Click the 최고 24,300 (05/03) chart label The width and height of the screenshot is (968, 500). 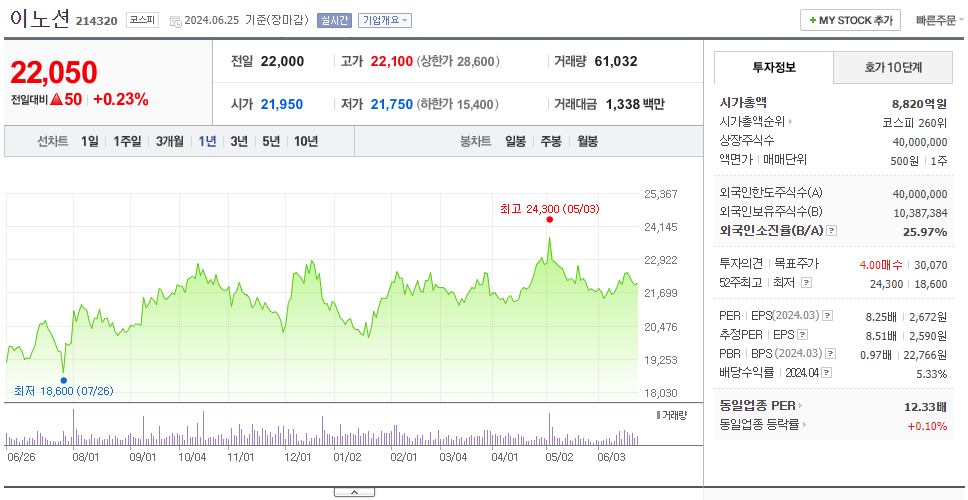click(549, 209)
